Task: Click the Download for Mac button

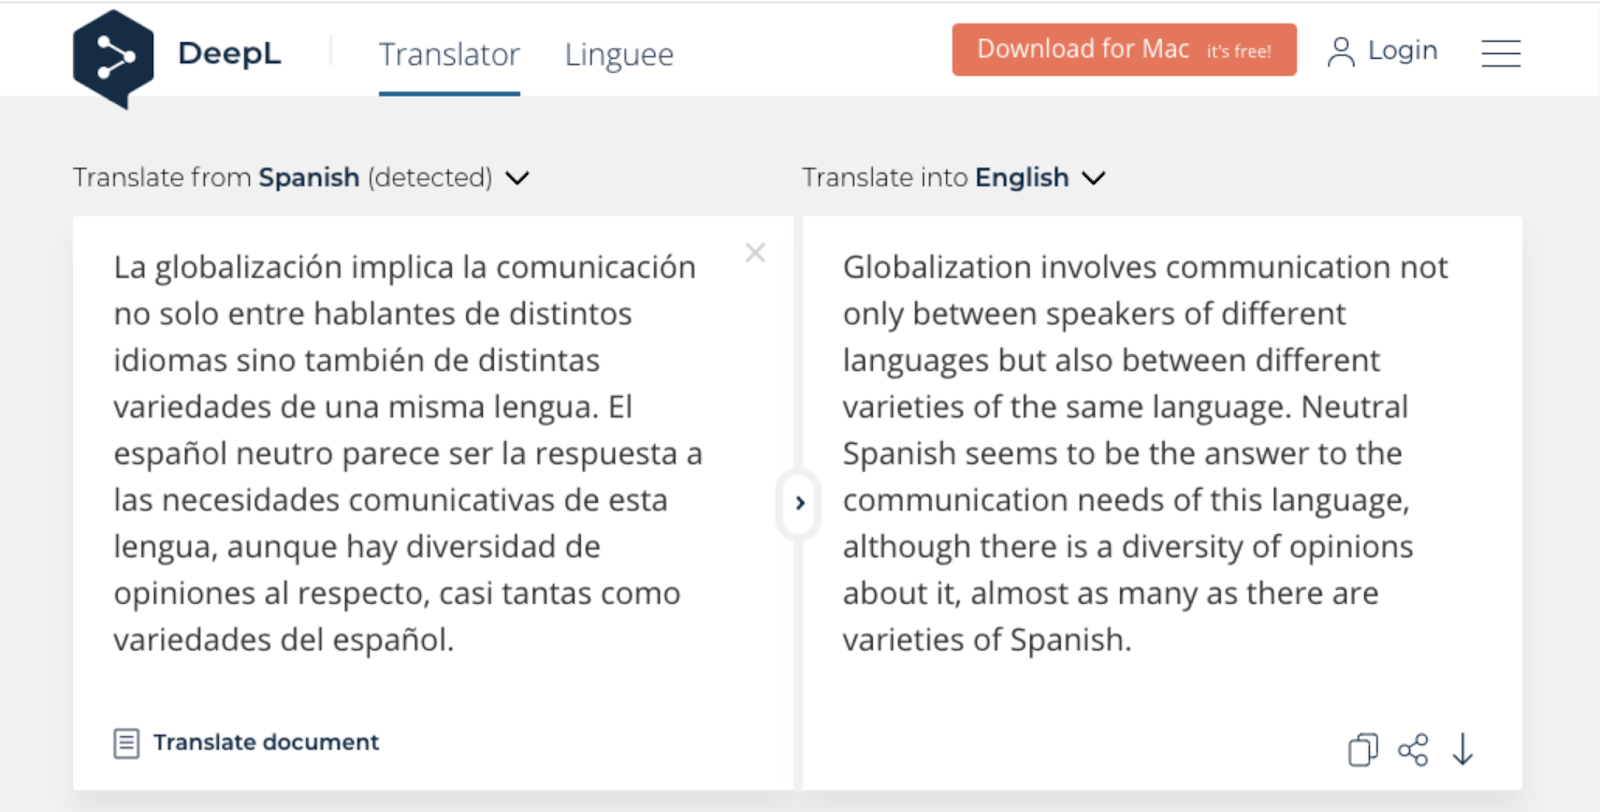Action: [1123, 50]
